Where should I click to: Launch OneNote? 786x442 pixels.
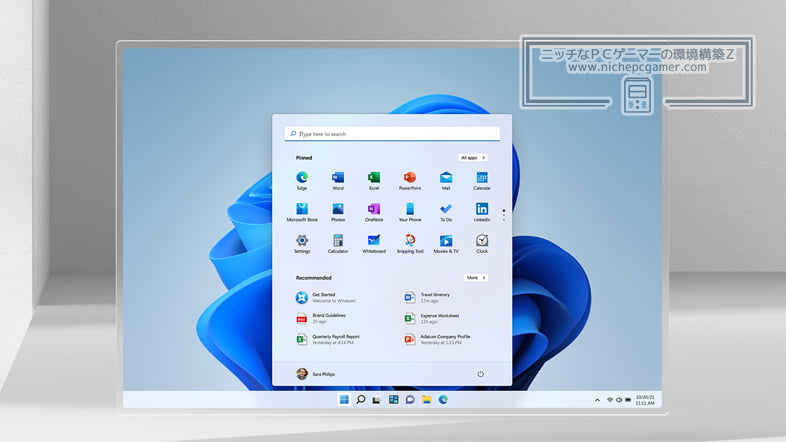374,212
